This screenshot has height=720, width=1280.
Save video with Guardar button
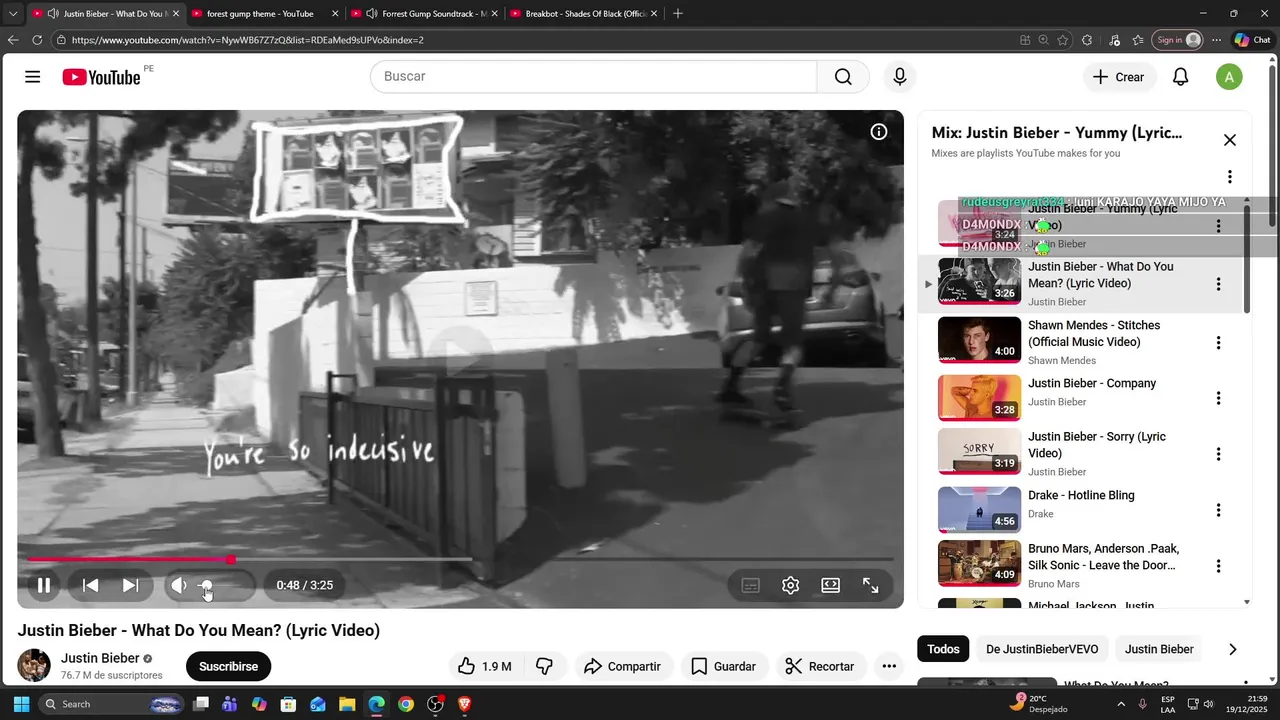point(723,666)
